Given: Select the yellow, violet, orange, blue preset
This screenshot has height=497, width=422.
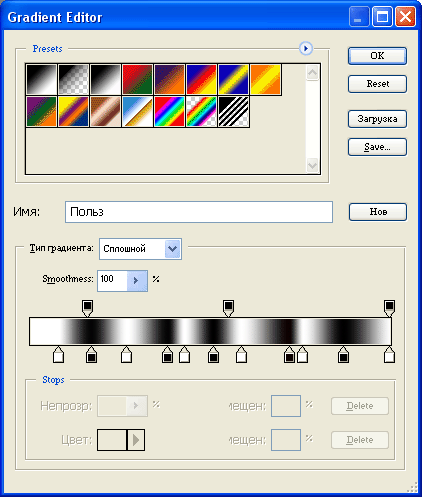Looking at the screenshot, I should [x=73, y=111].
